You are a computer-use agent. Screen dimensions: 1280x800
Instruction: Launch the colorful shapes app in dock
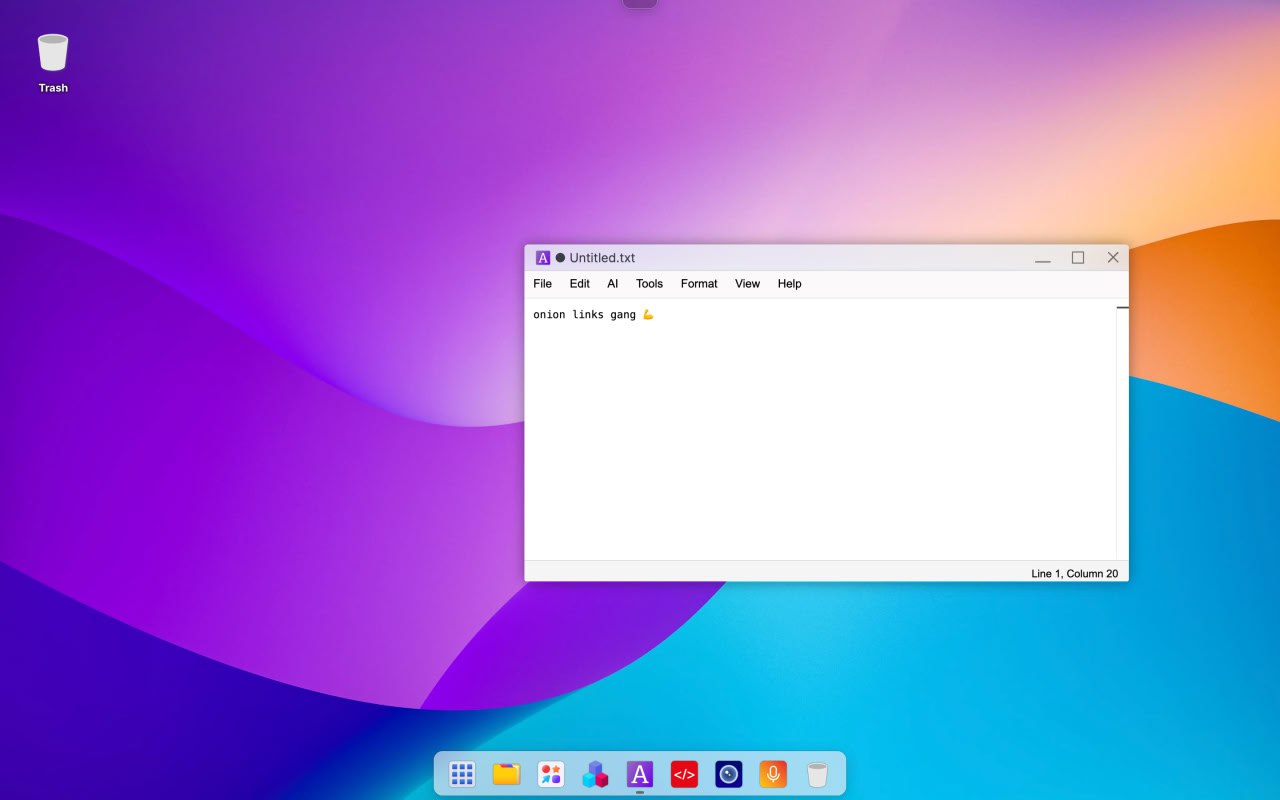(551, 774)
